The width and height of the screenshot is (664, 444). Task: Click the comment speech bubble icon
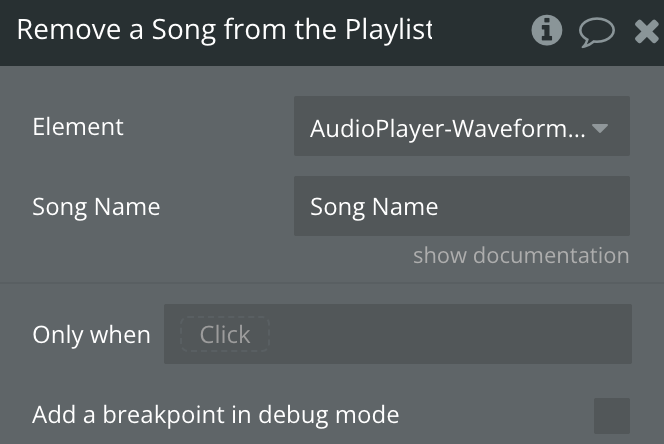pos(596,31)
